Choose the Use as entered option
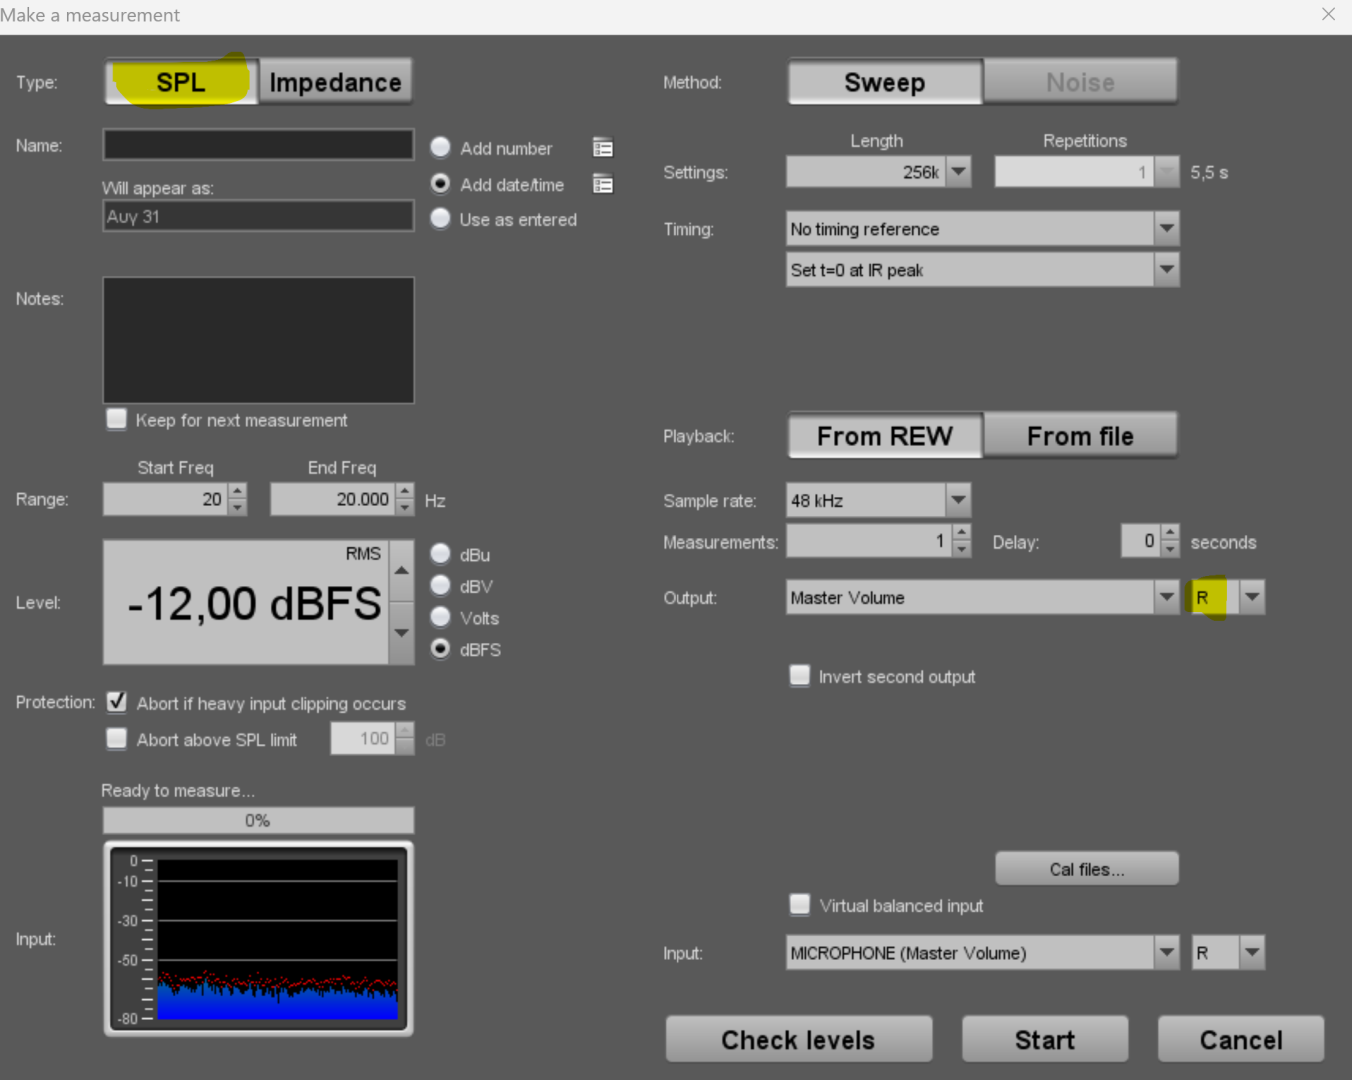Viewport: 1352px width, 1080px height. click(x=440, y=218)
